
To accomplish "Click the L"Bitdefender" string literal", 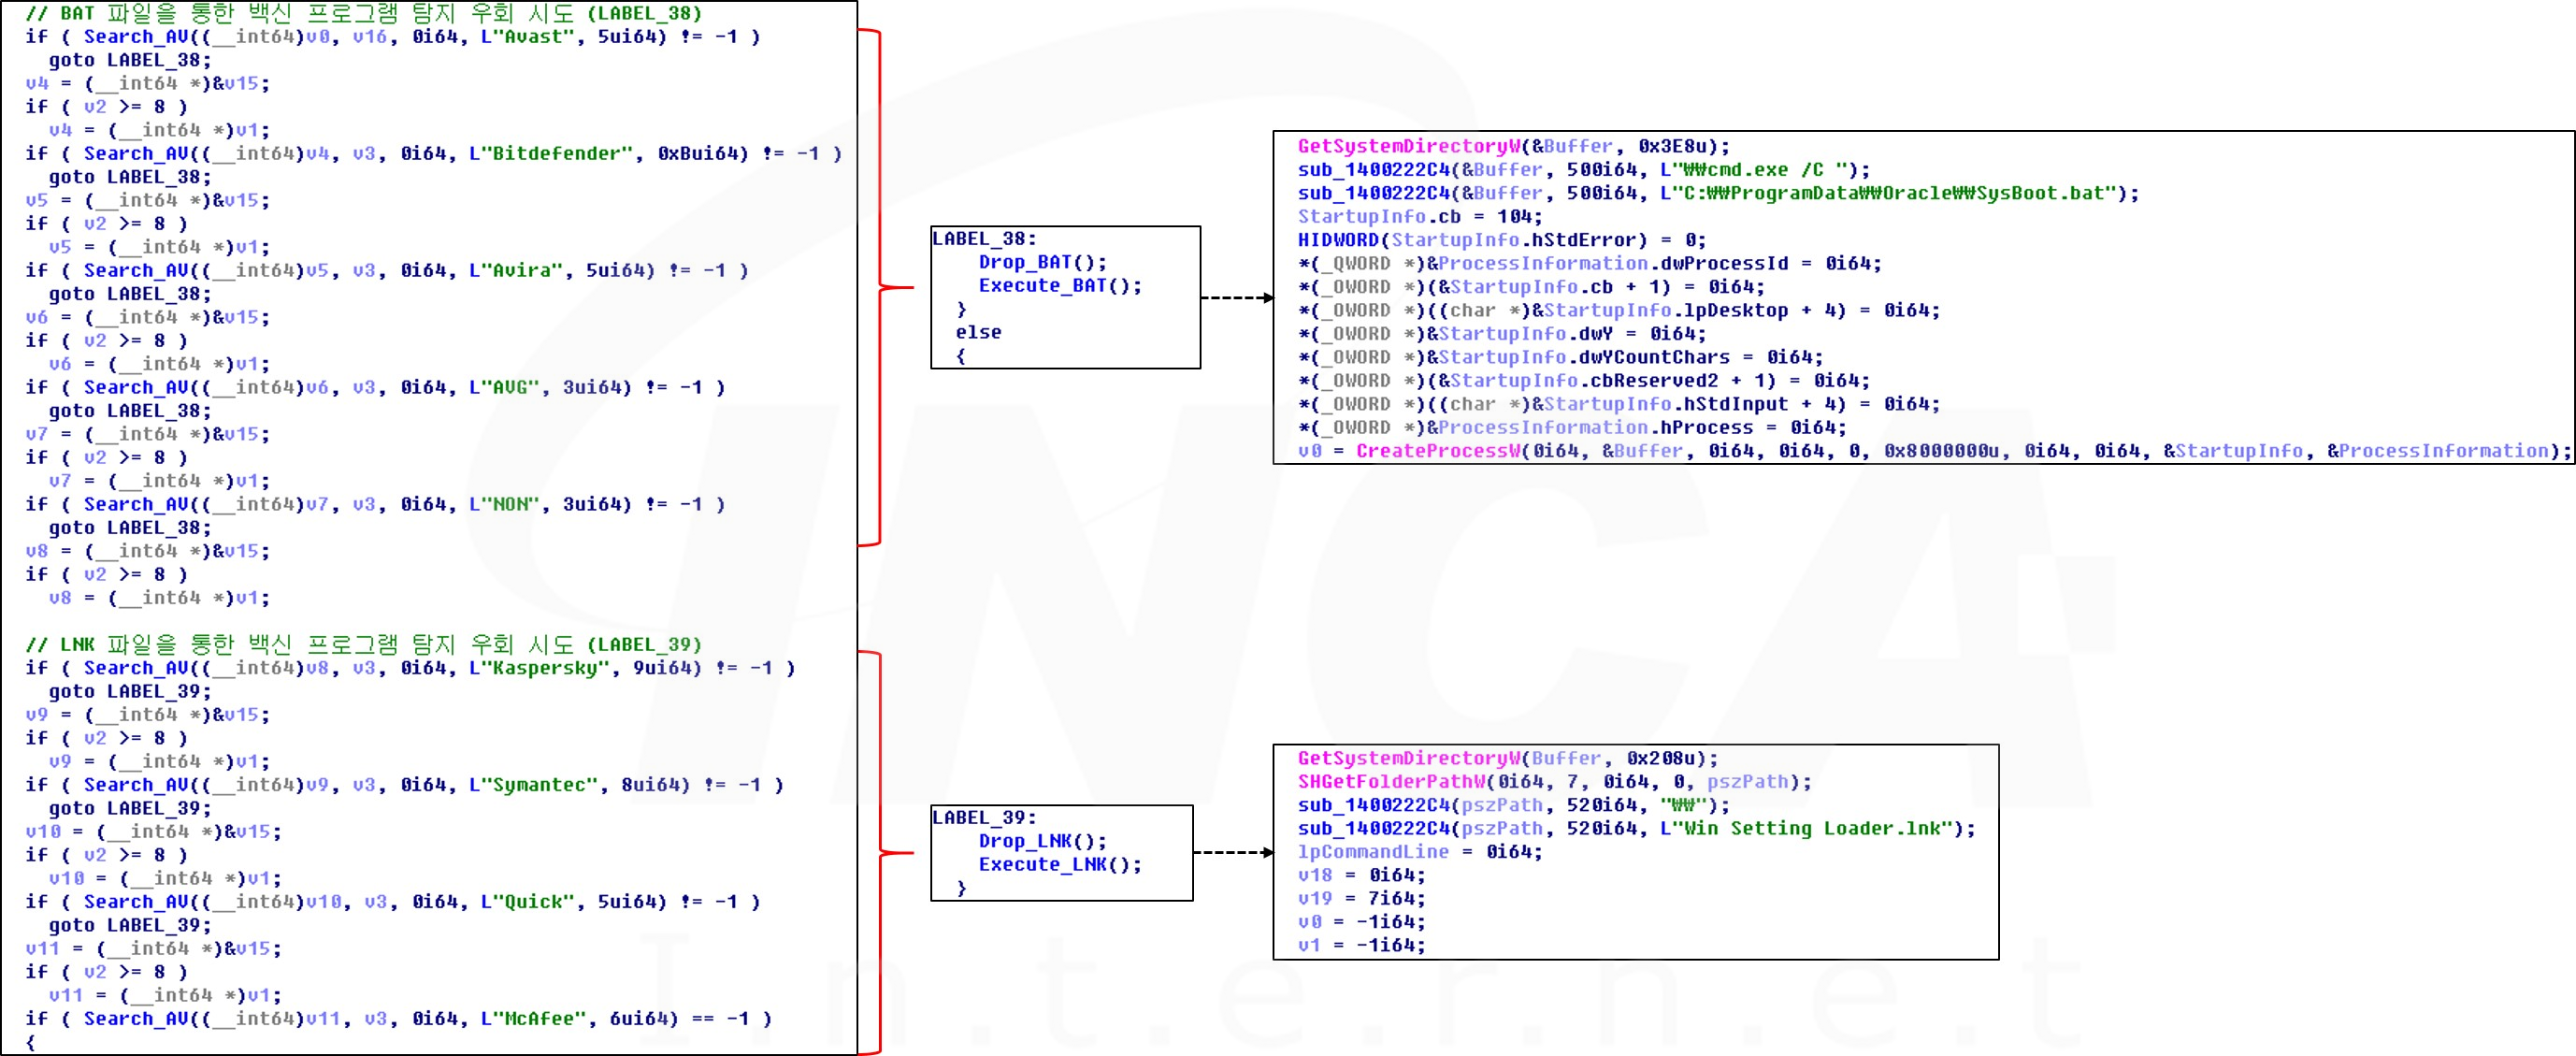I will tap(551, 154).
